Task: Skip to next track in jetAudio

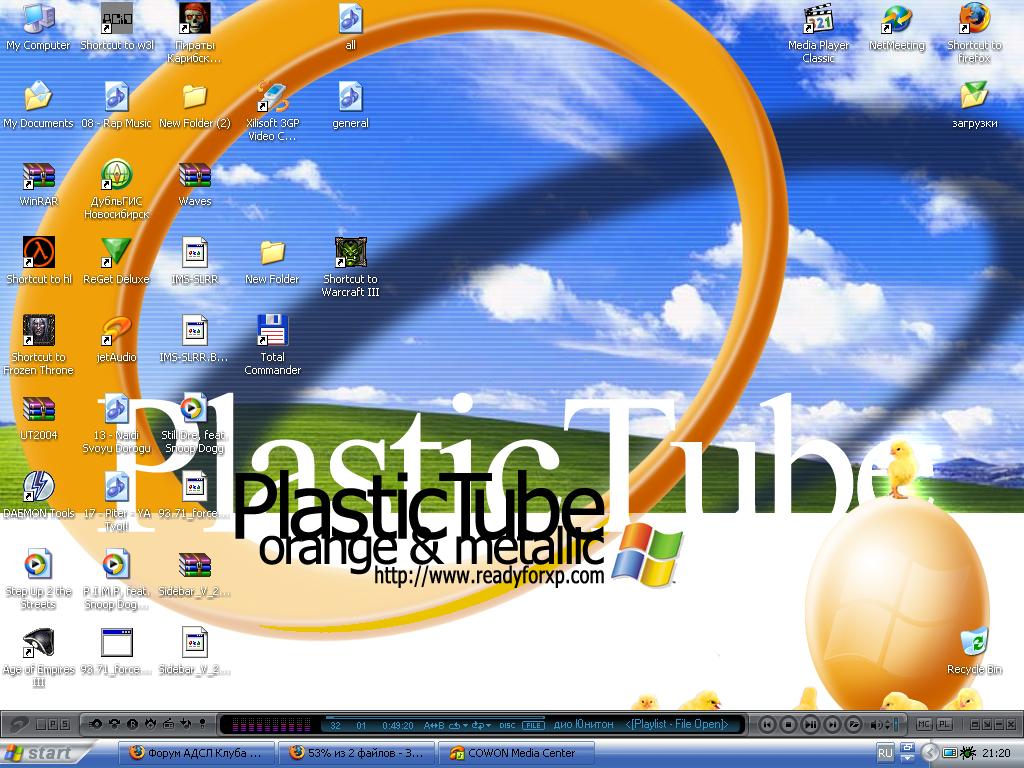Action: (x=832, y=724)
